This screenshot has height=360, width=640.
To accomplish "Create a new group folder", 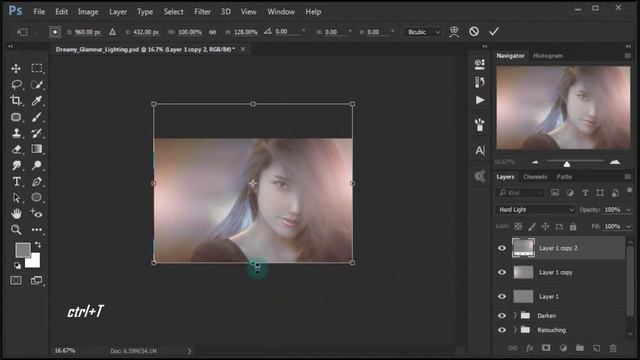I will pyautogui.click(x=580, y=348).
